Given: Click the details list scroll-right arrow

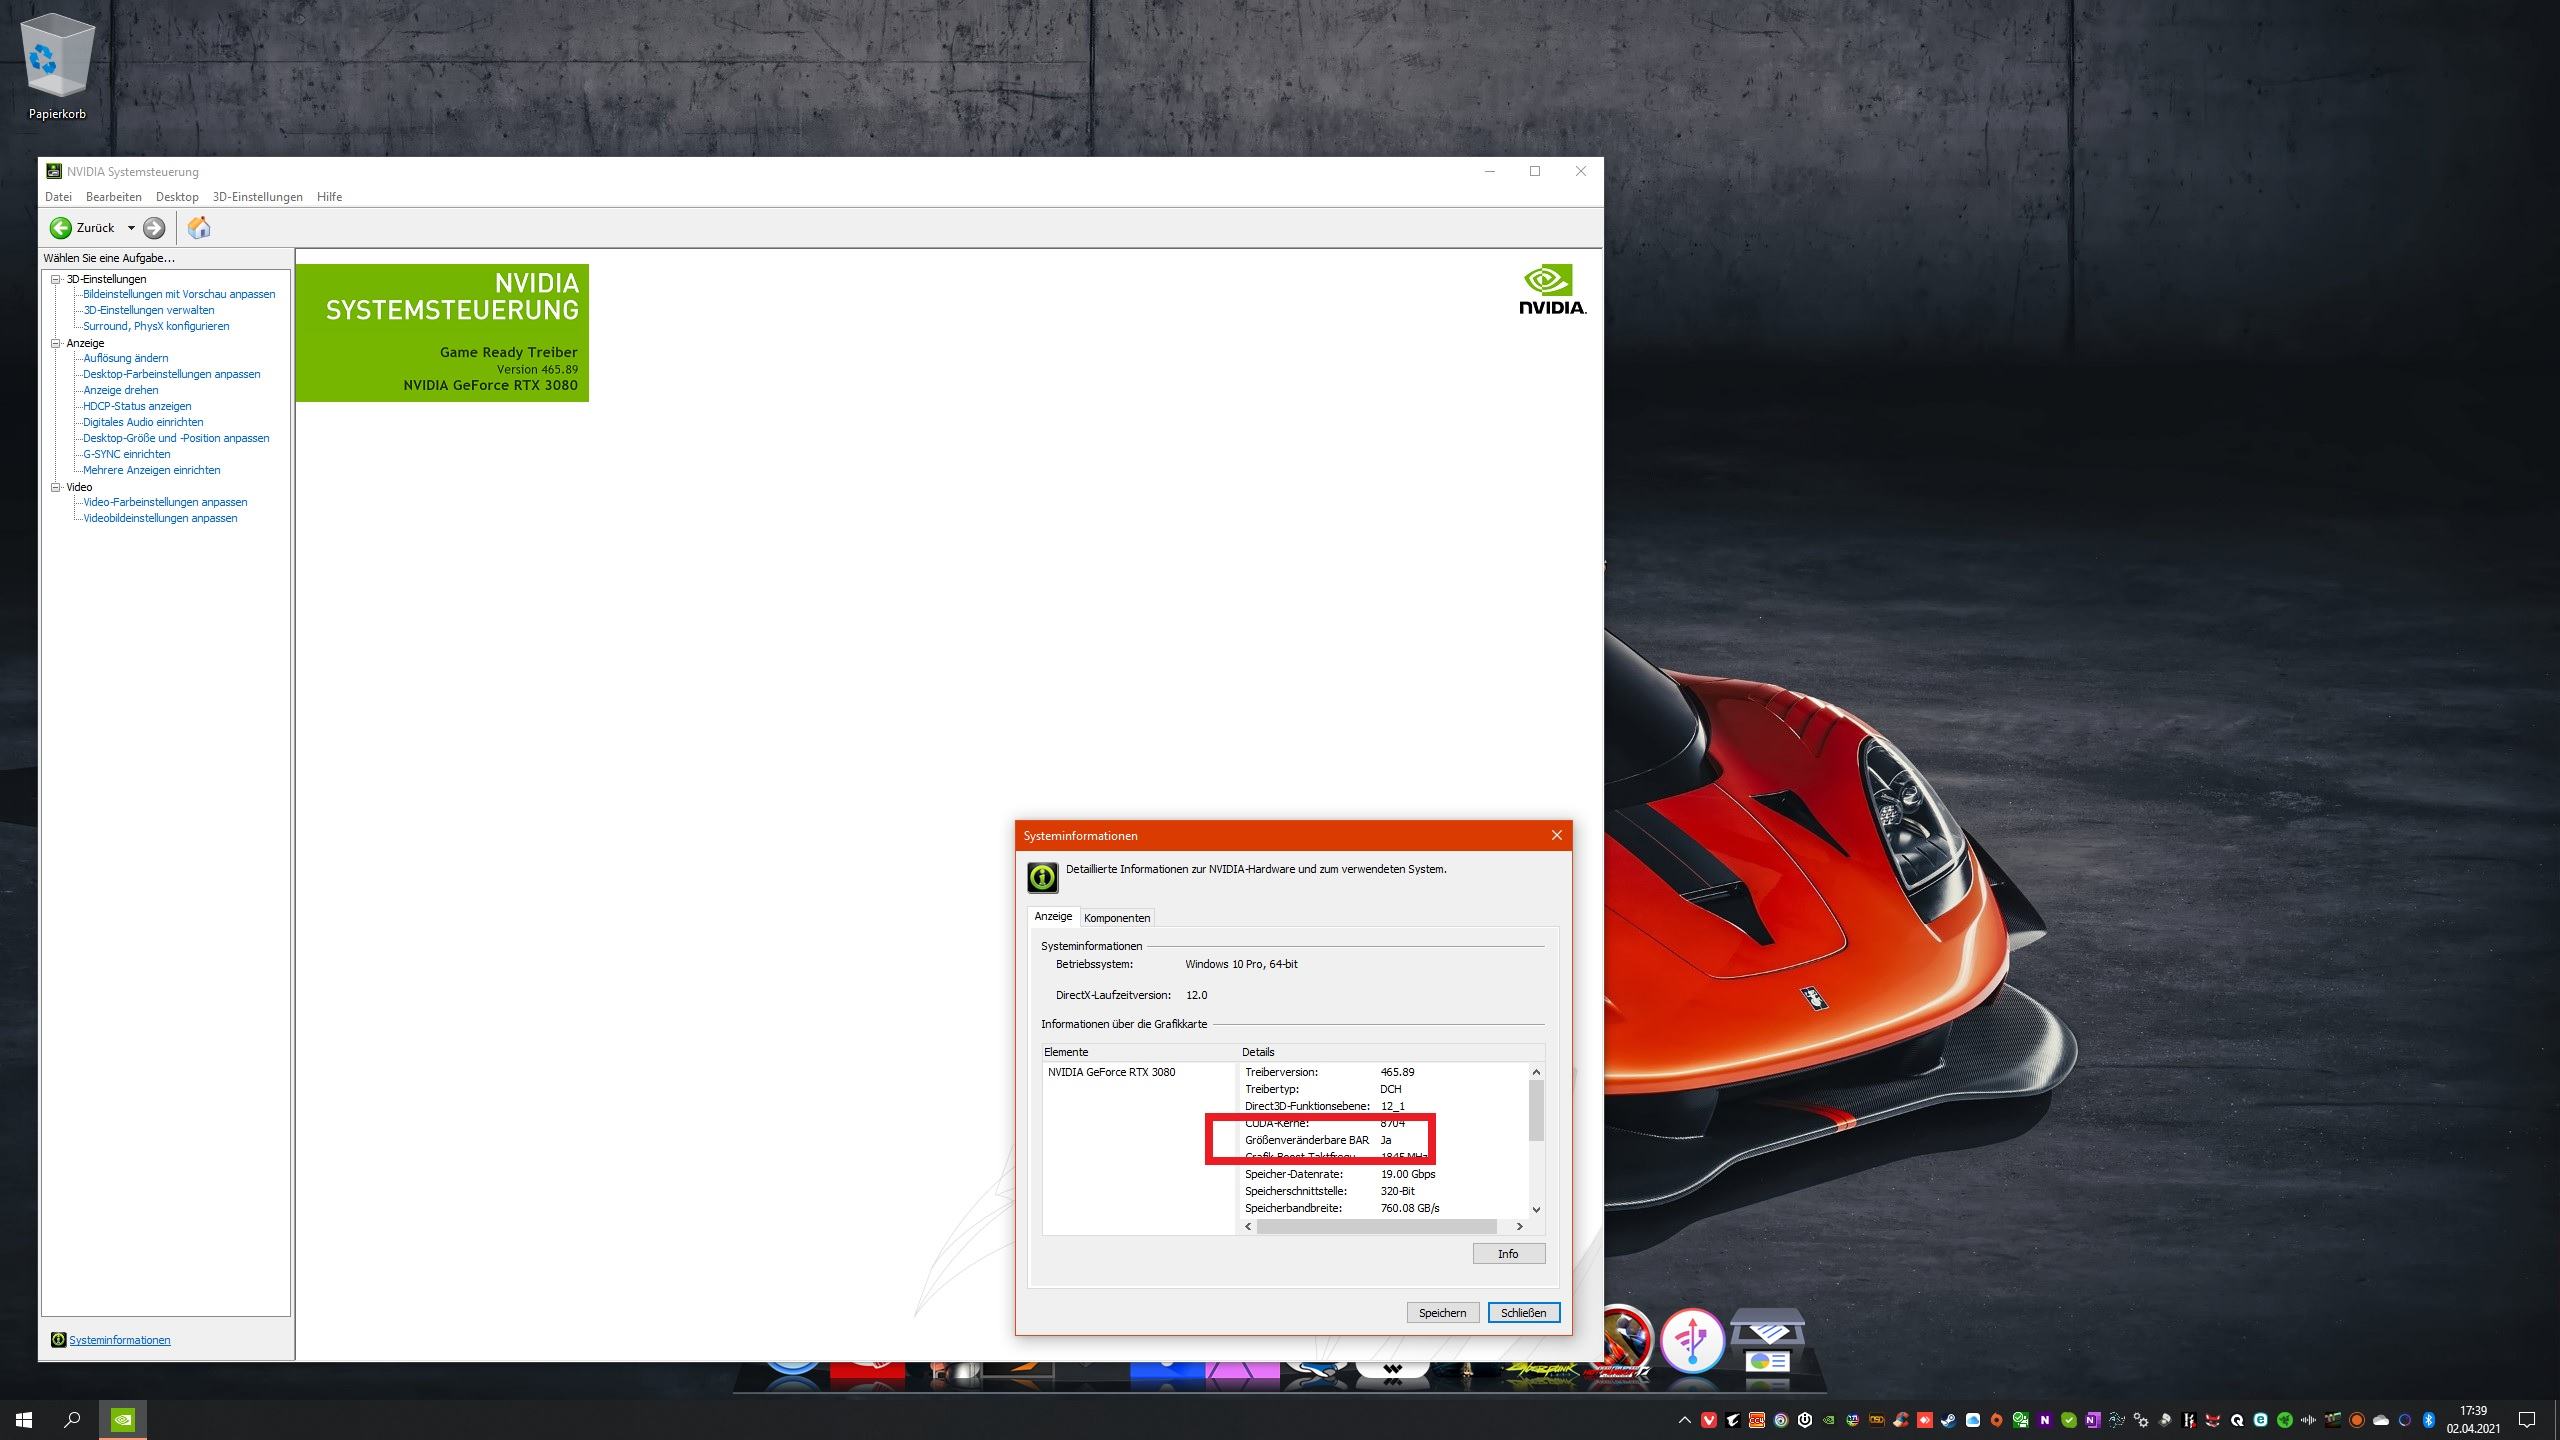Looking at the screenshot, I should 1519,1227.
